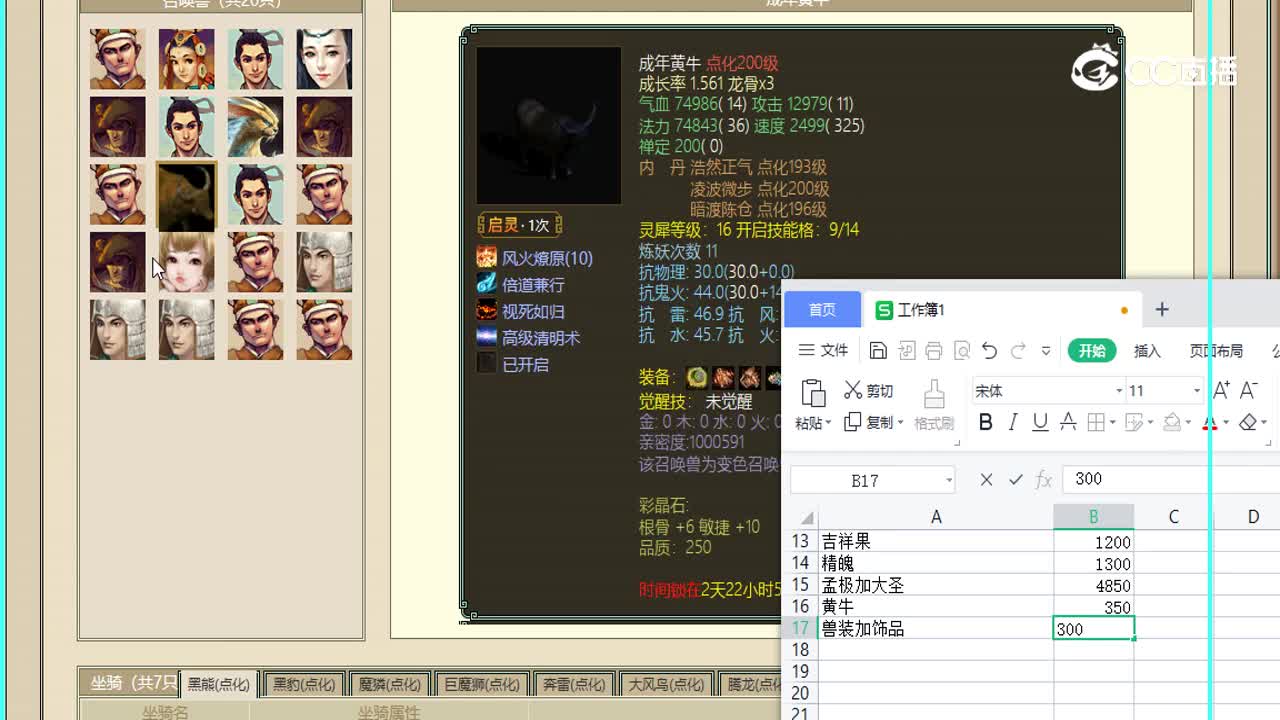
Task: Click the Paste clipboard icon
Action: pyautogui.click(x=813, y=393)
